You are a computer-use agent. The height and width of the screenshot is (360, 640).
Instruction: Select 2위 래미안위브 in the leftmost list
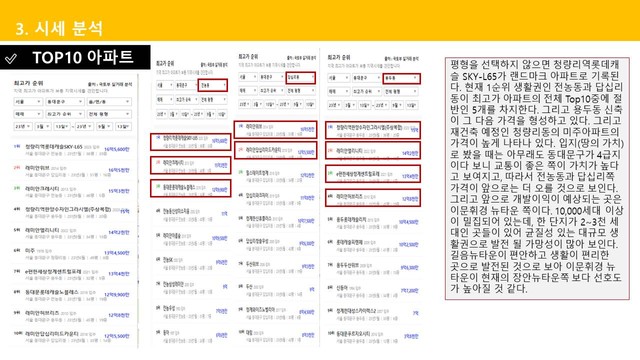[x=72, y=171]
